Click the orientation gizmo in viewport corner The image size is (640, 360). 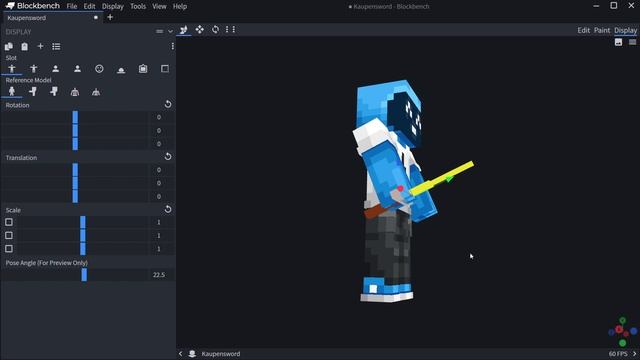tap(622, 332)
